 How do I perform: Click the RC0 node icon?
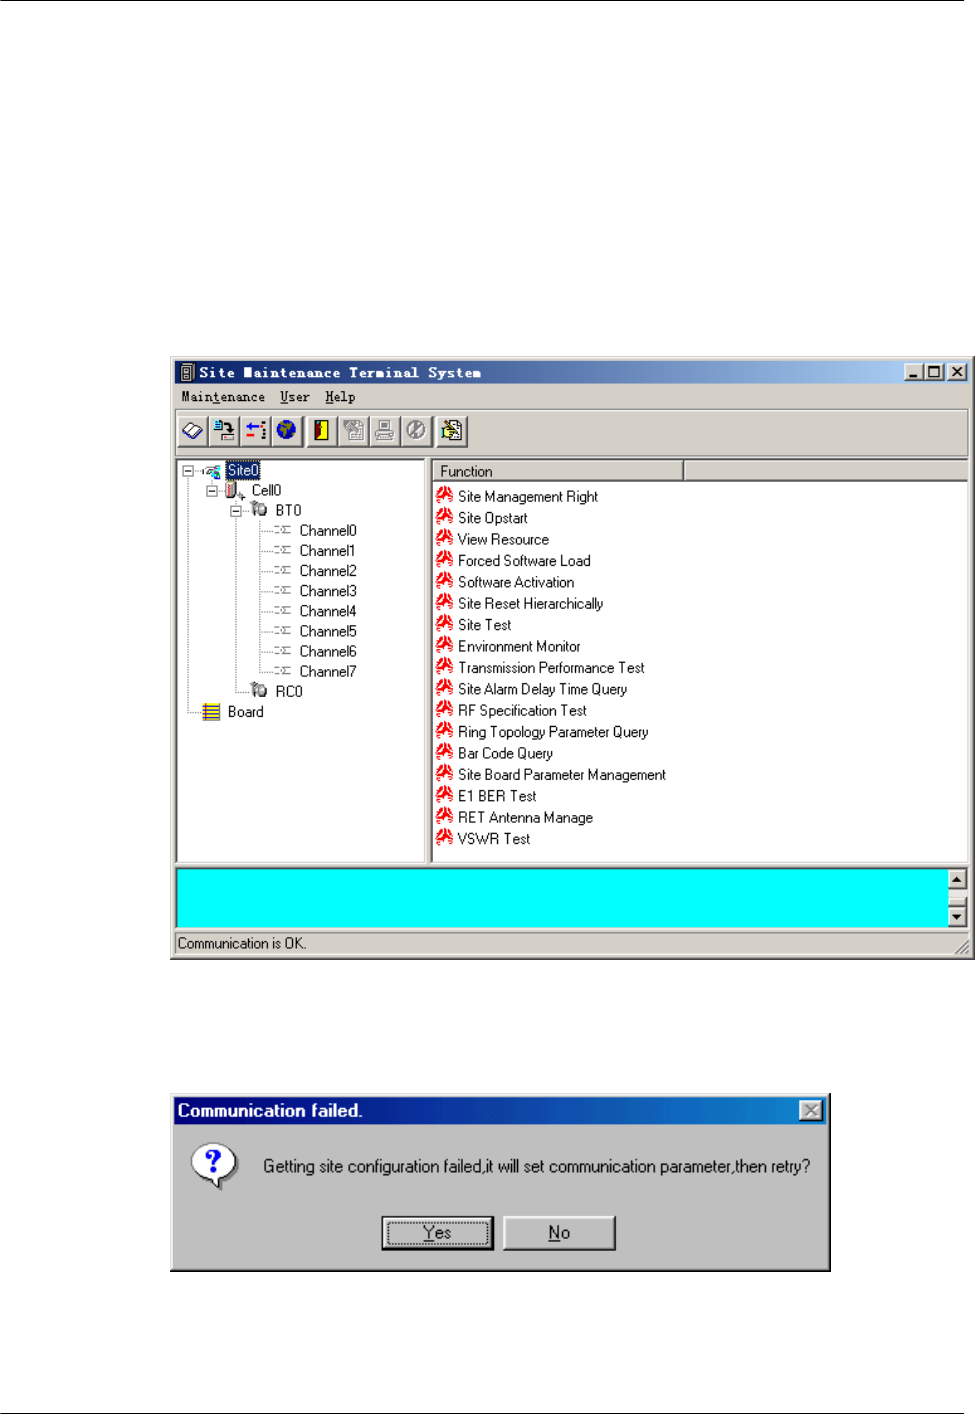(x=259, y=690)
